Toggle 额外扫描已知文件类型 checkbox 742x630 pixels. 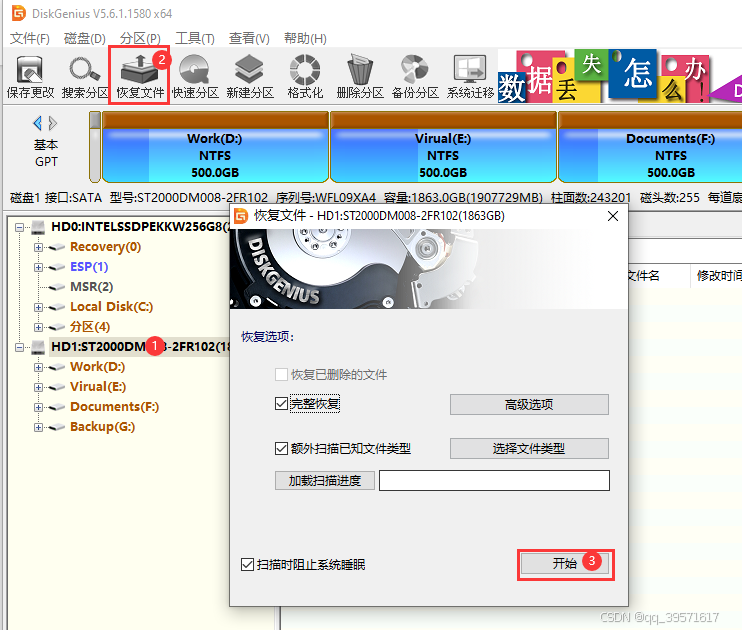tap(281, 448)
